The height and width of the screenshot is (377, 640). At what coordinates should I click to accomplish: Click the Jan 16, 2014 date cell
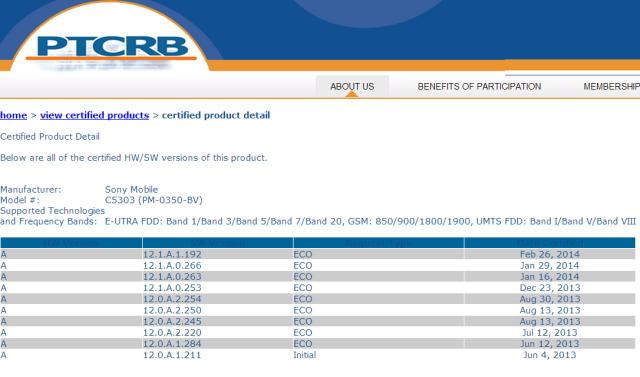click(x=549, y=277)
